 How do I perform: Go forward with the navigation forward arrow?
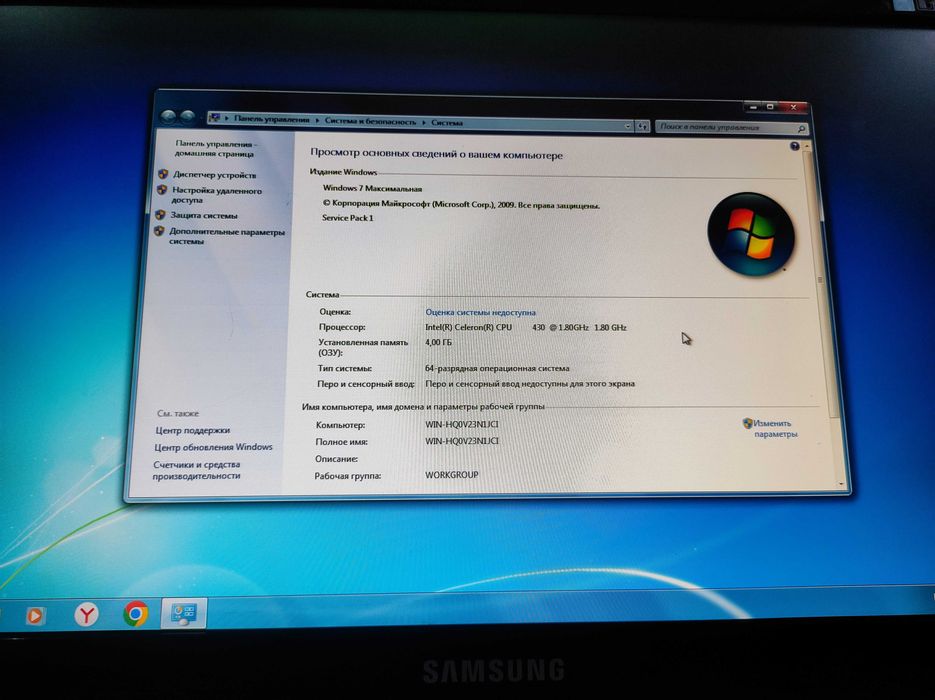pyautogui.click(x=188, y=117)
